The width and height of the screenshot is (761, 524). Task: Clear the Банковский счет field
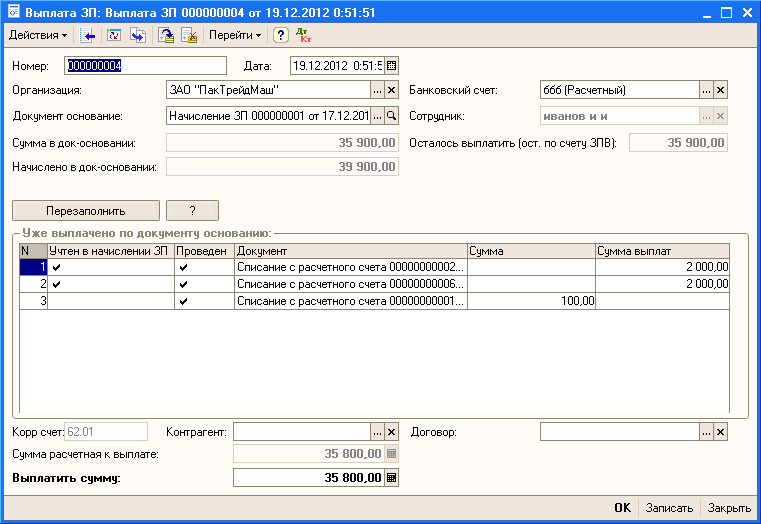click(x=721, y=90)
